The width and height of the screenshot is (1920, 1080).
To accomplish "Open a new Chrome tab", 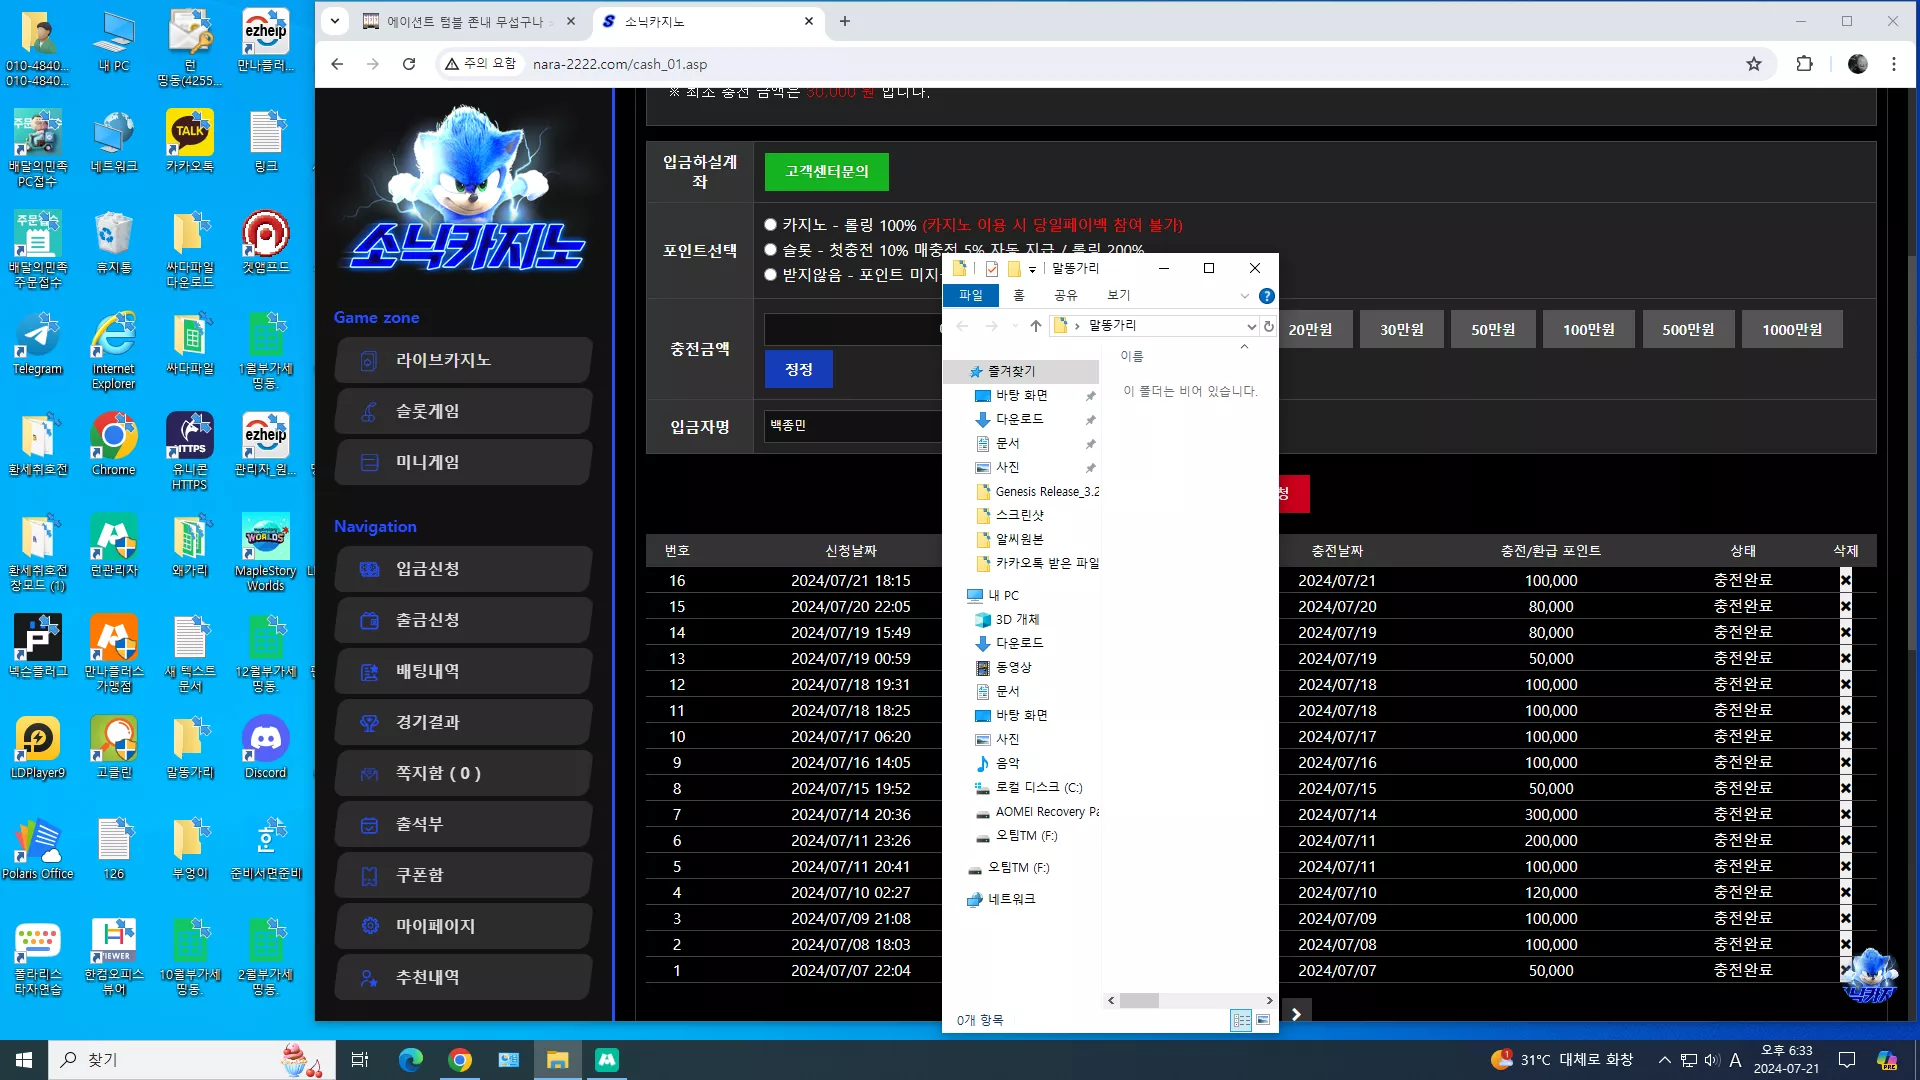I will pyautogui.click(x=845, y=21).
